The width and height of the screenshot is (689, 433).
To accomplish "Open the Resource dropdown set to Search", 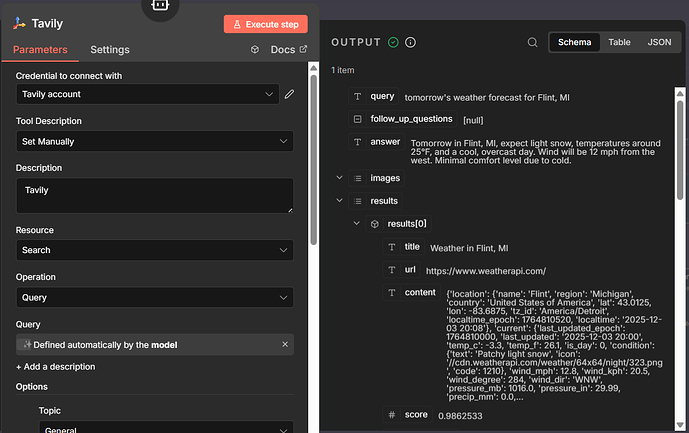I will [154, 250].
